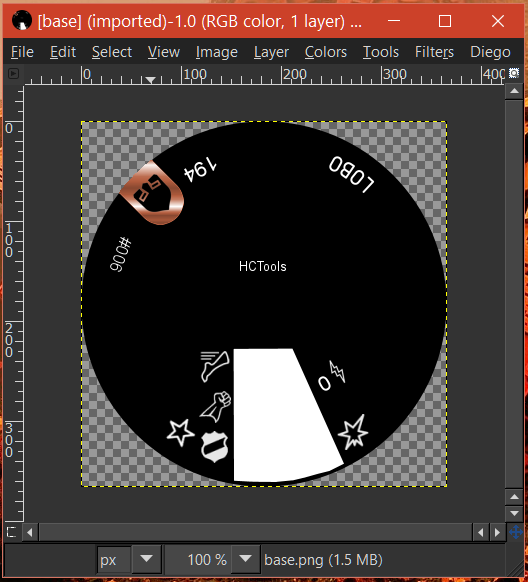Open the Colors menu

326,52
